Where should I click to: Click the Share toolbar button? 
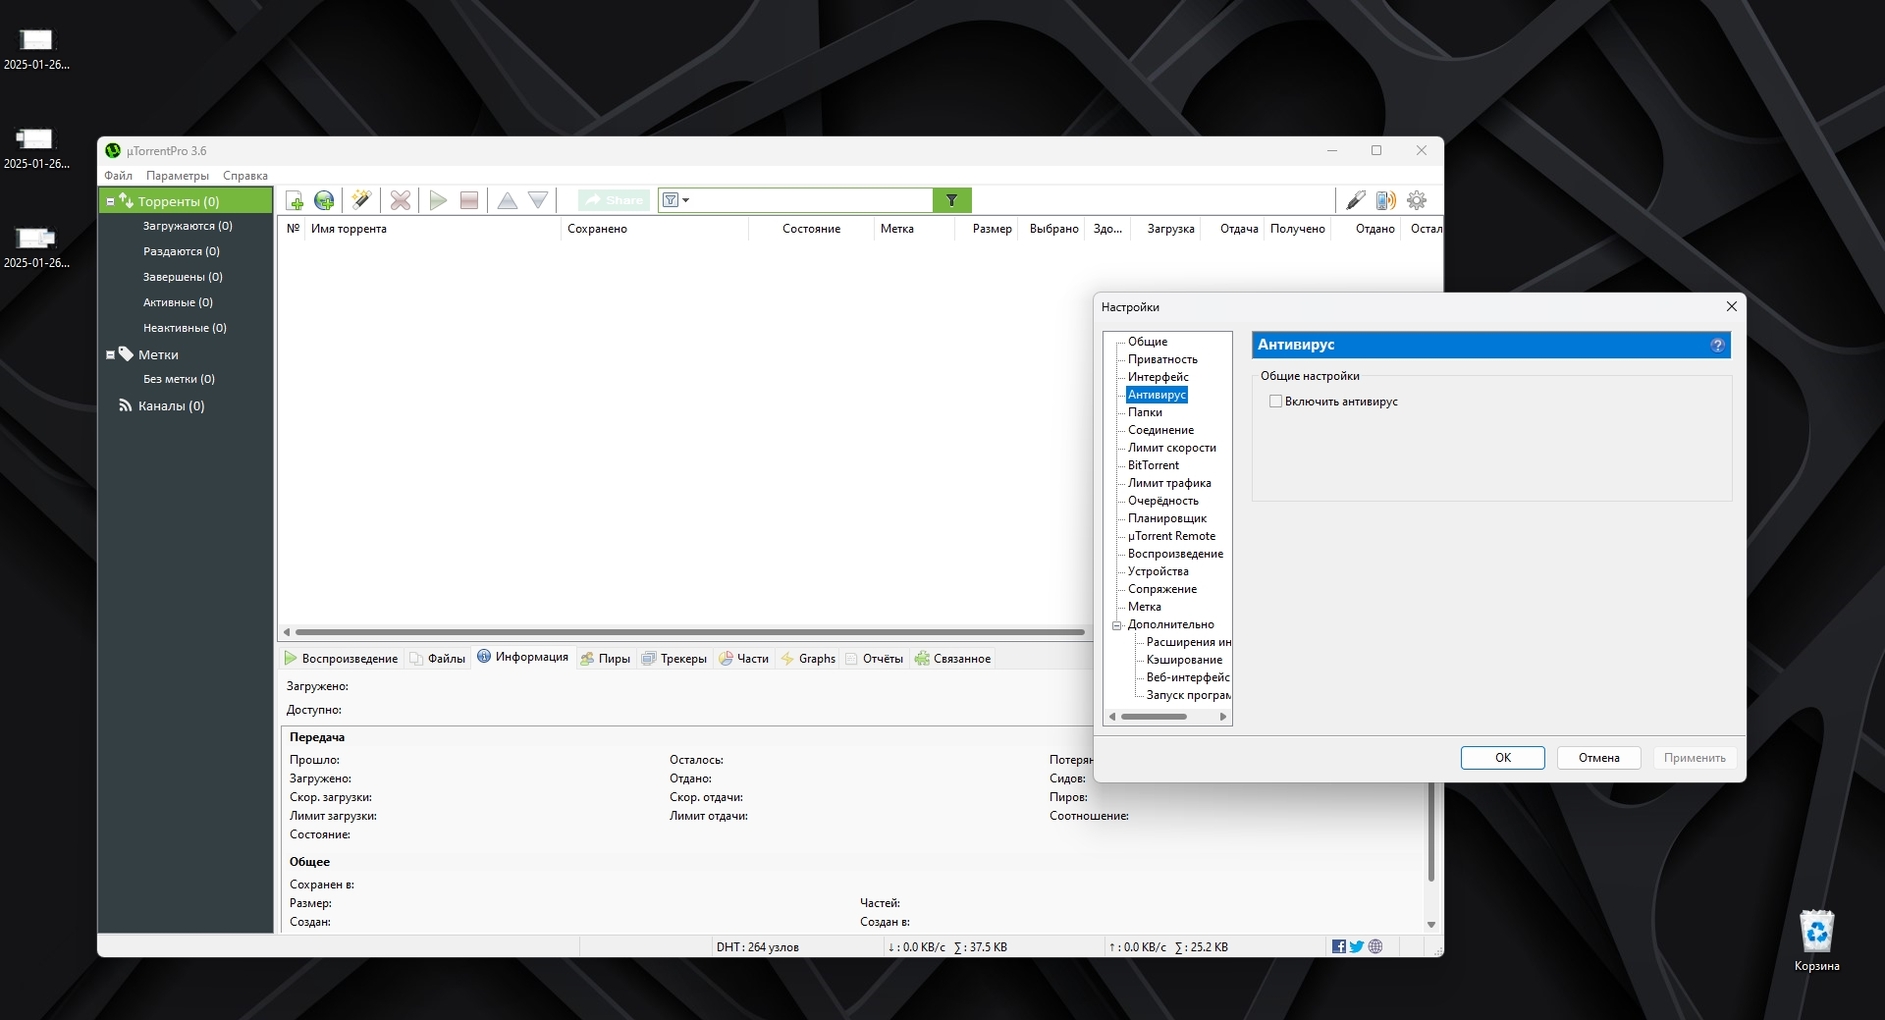click(614, 200)
